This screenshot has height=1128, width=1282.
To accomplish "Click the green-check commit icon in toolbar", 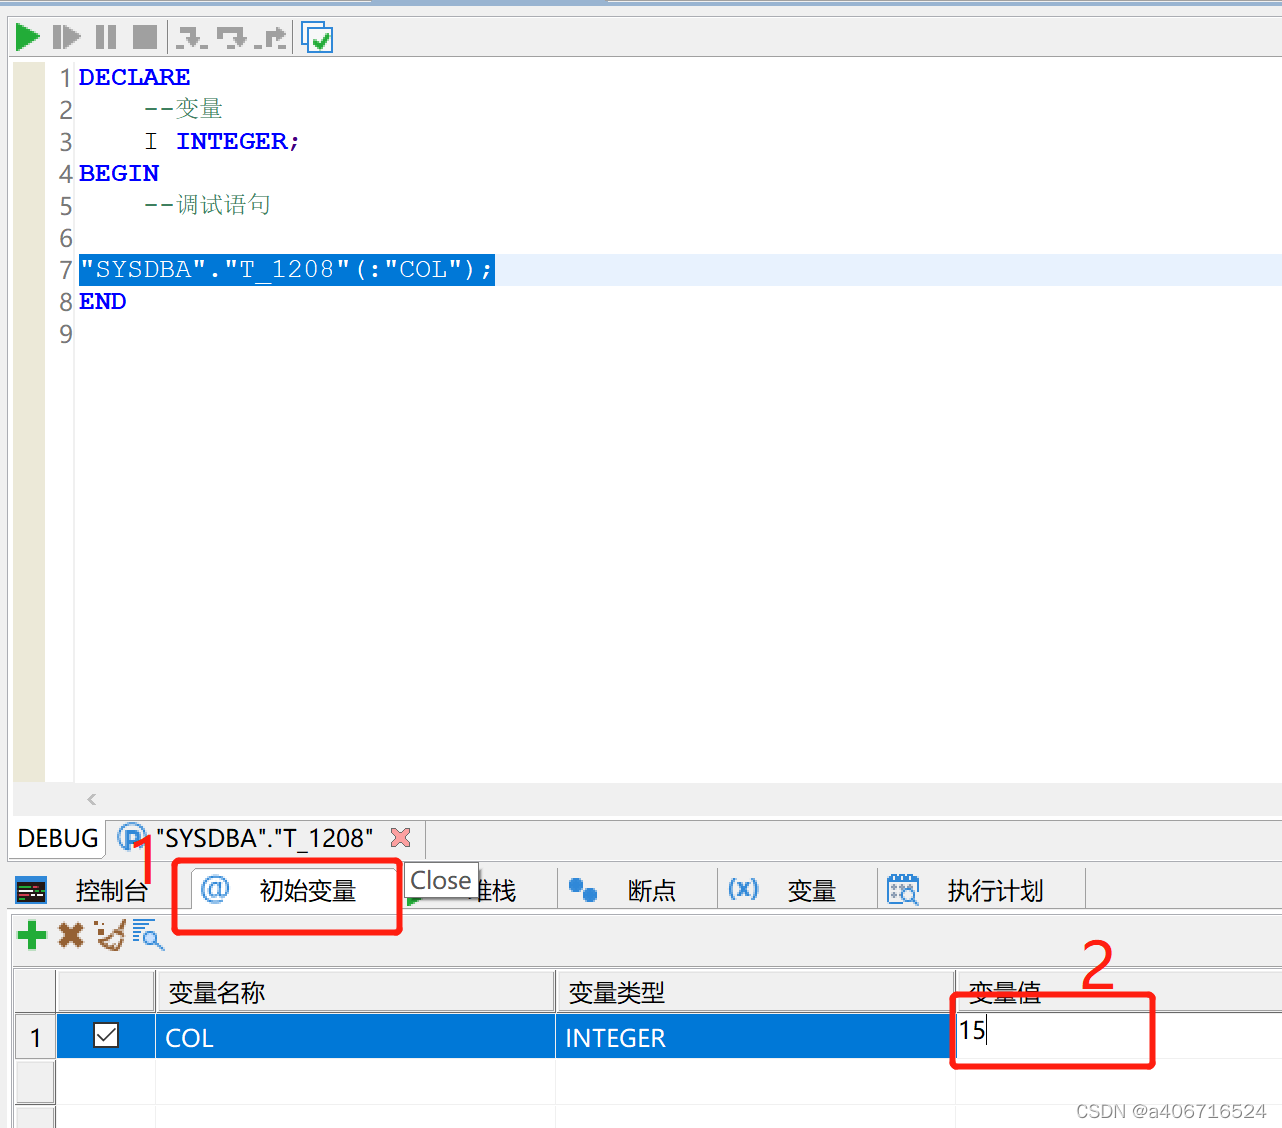I will point(317,38).
